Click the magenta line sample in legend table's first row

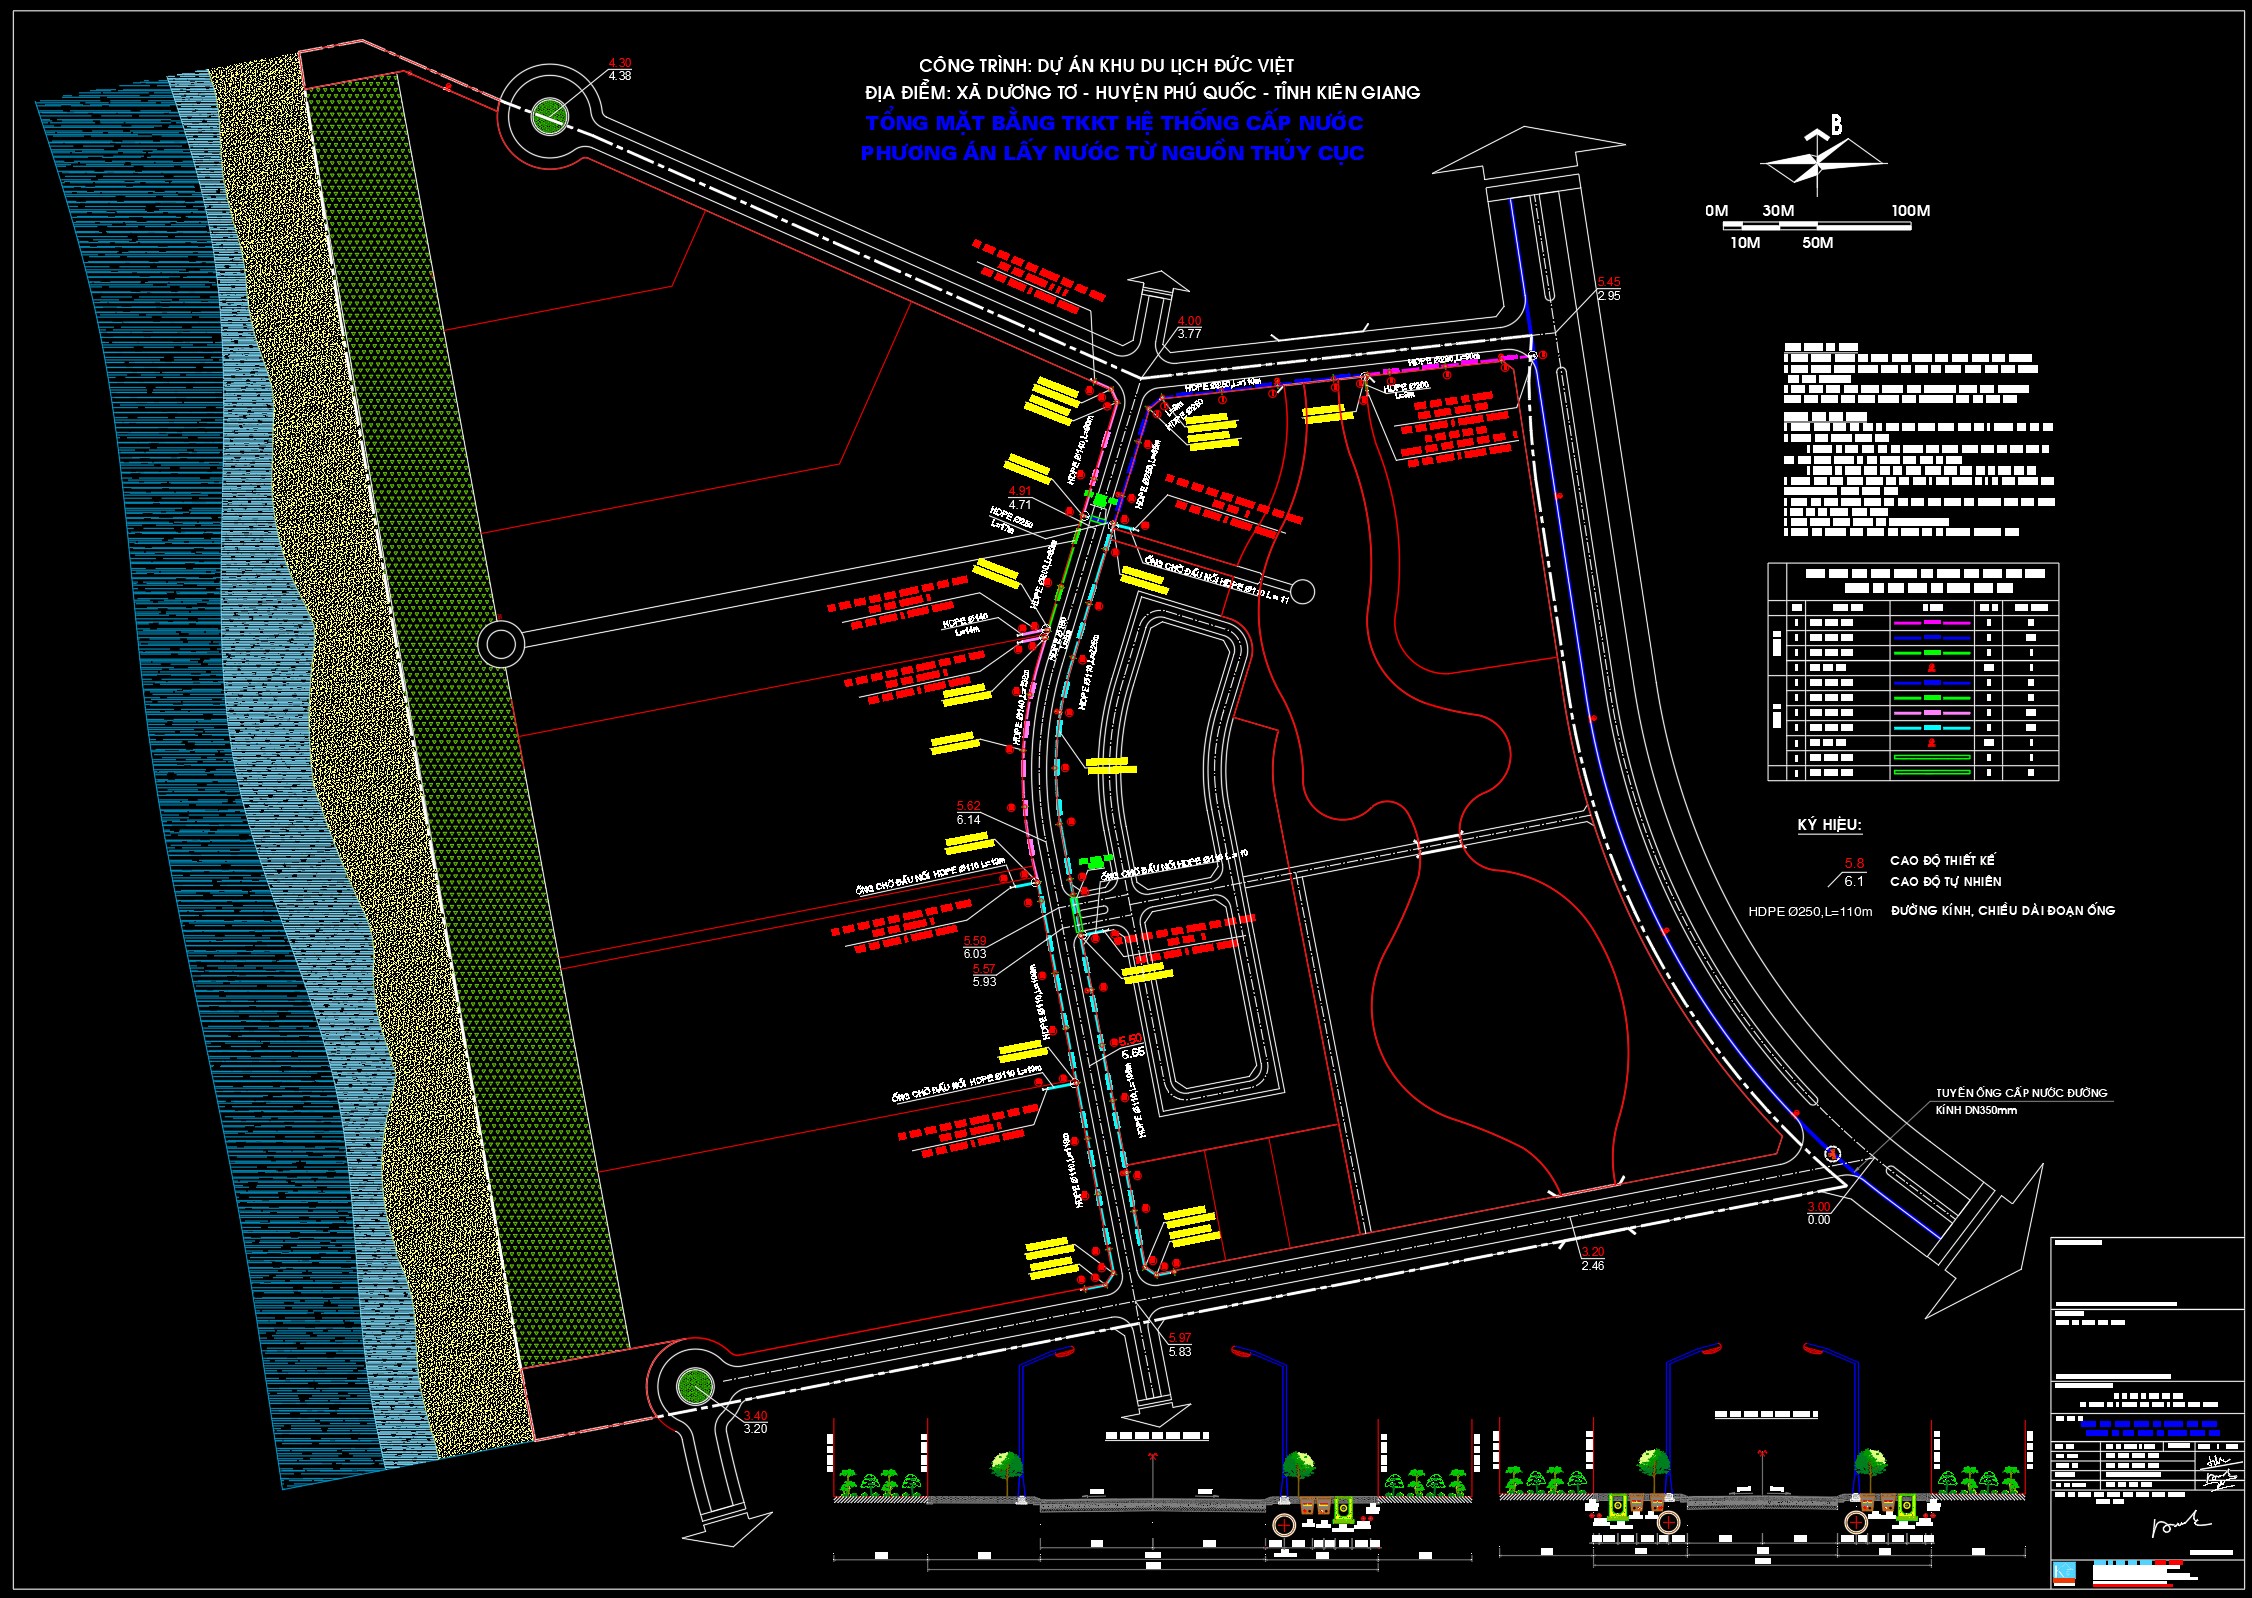(x=1931, y=623)
